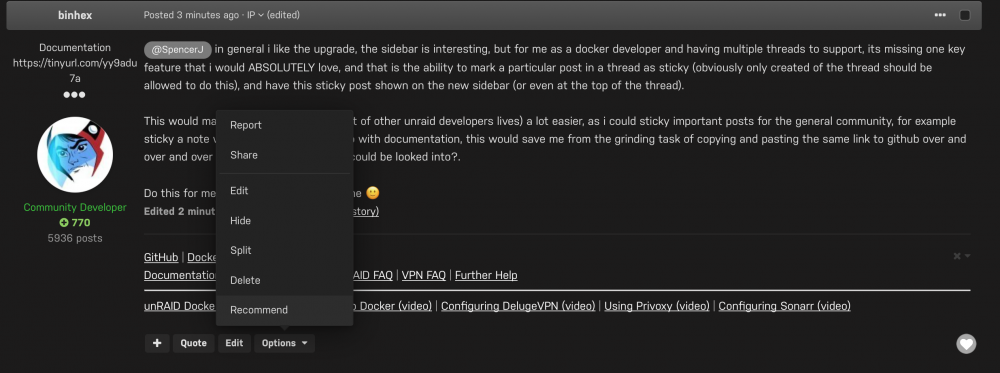Select Recommend in the options menu
Viewport: 1000px width, 373px height.
[284, 310]
